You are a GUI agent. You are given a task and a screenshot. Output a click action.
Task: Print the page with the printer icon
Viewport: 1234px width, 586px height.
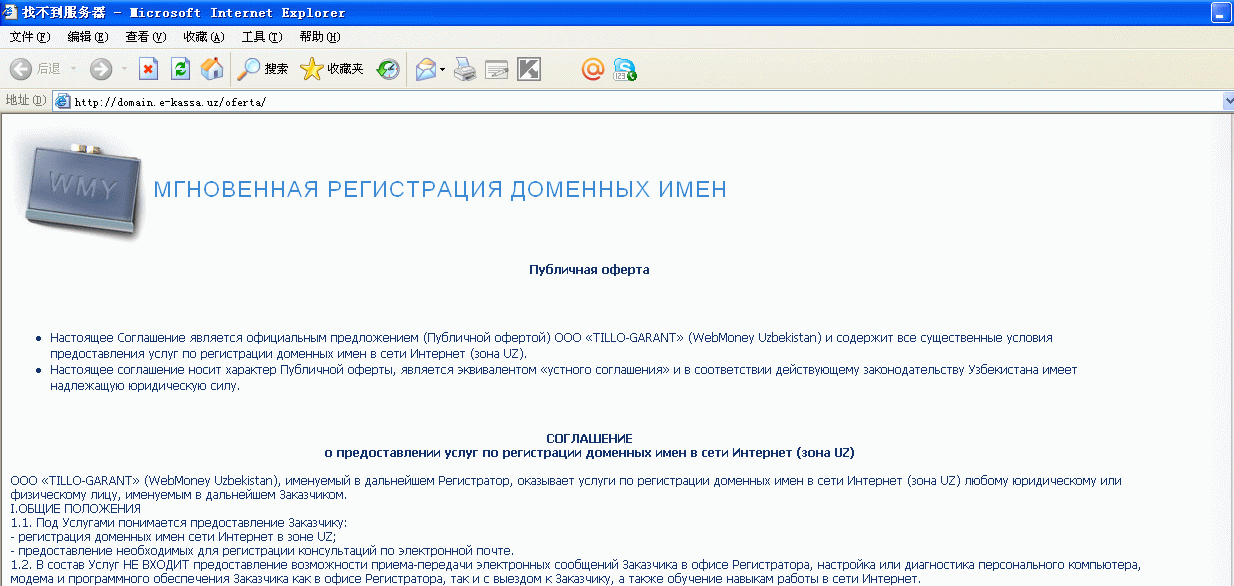(x=465, y=69)
